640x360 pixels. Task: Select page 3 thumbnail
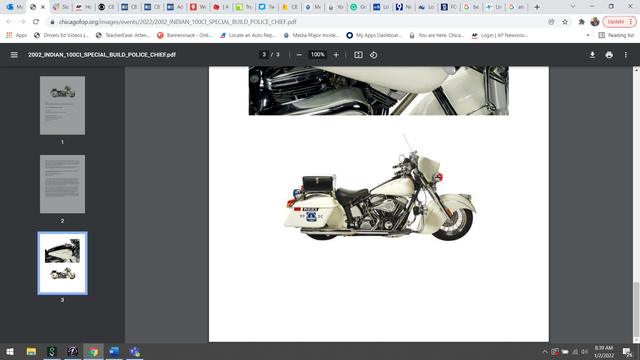coord(62,263)
